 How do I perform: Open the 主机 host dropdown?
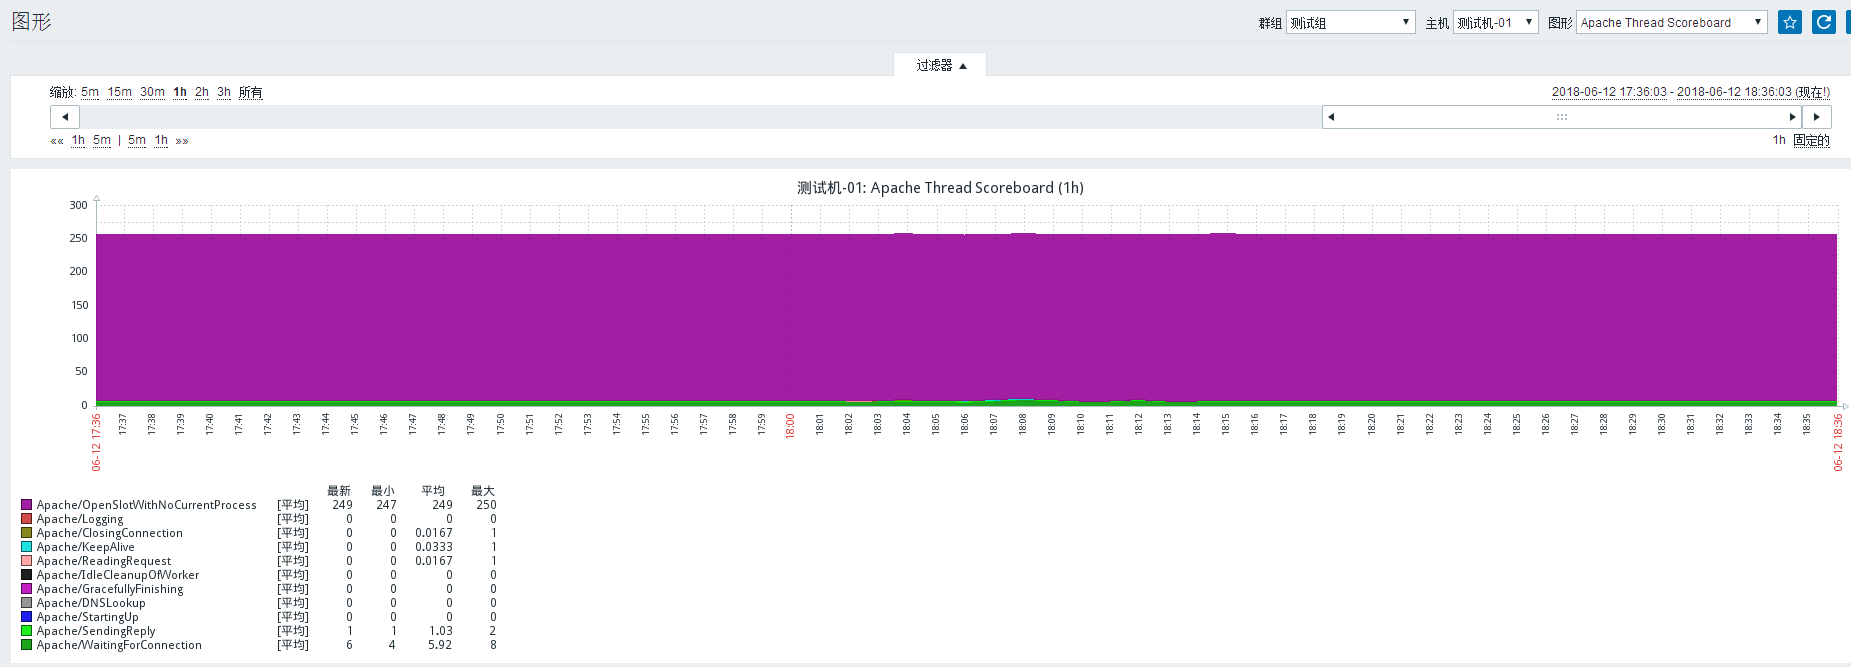1495,22
